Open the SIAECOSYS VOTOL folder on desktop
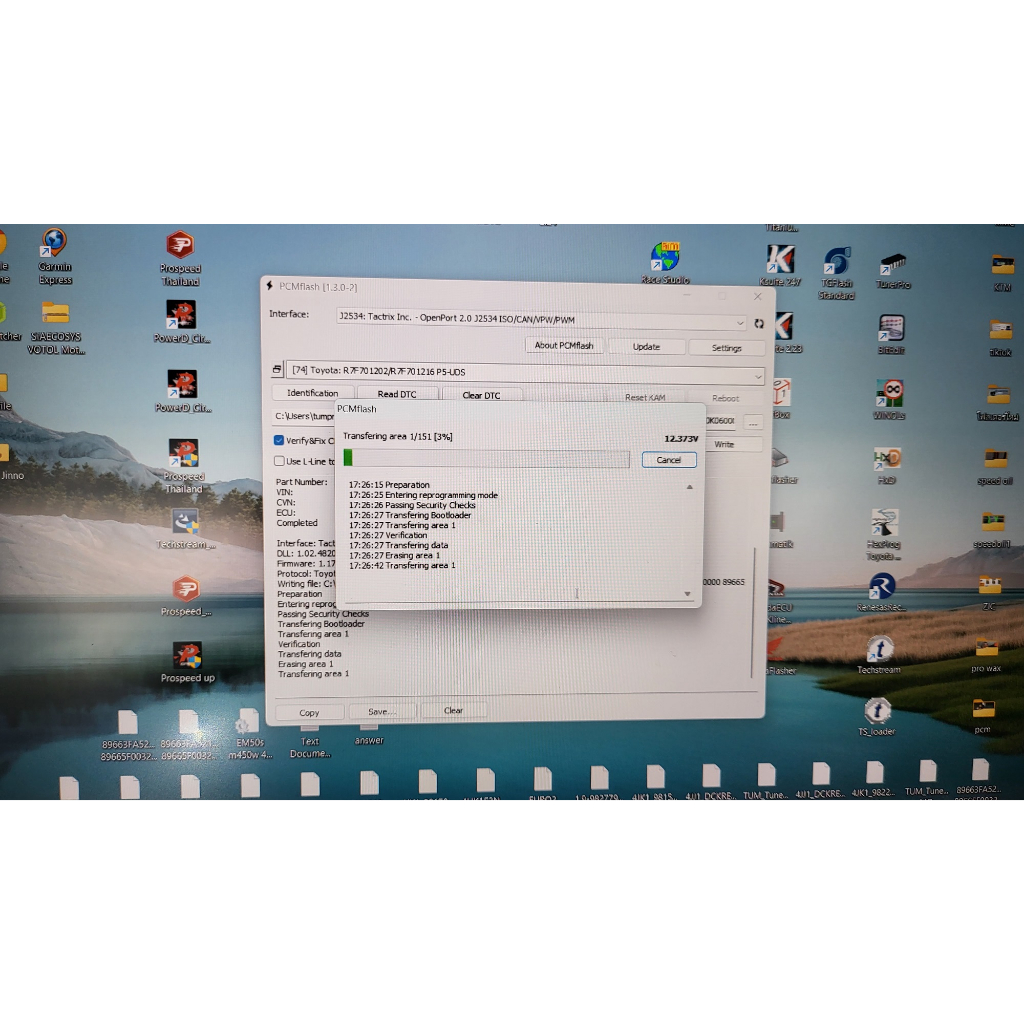The width and height of the screenshot is (1024, 1024). (x=56, y=328)
